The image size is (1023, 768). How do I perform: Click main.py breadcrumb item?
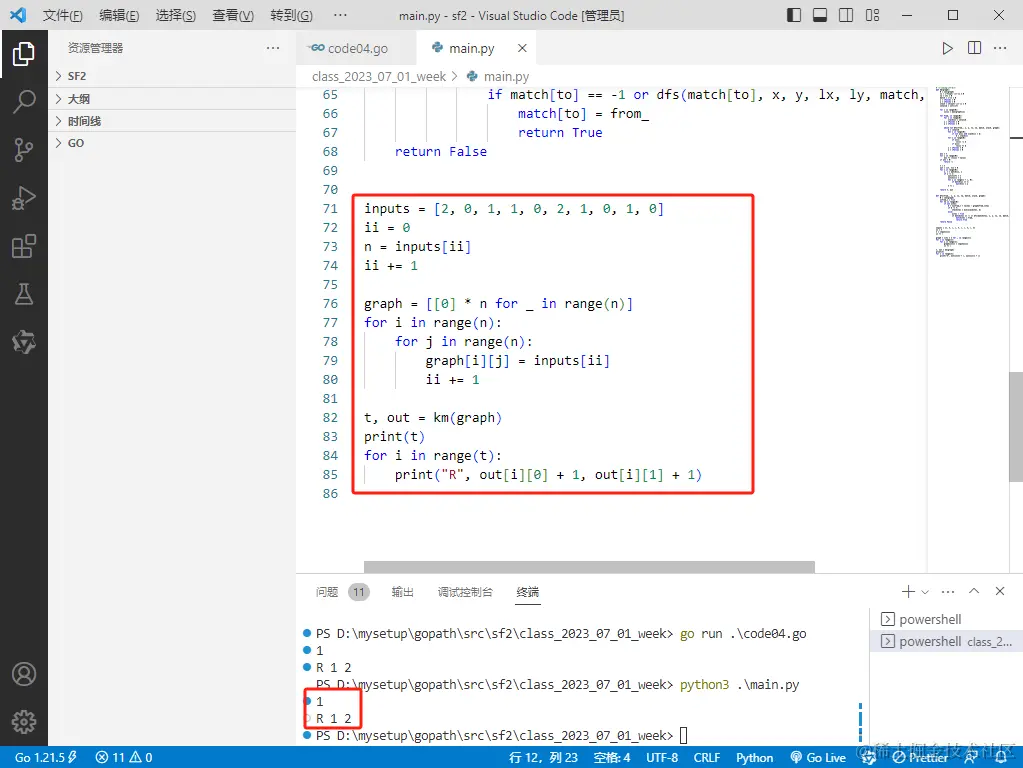(x=498, y=76)
